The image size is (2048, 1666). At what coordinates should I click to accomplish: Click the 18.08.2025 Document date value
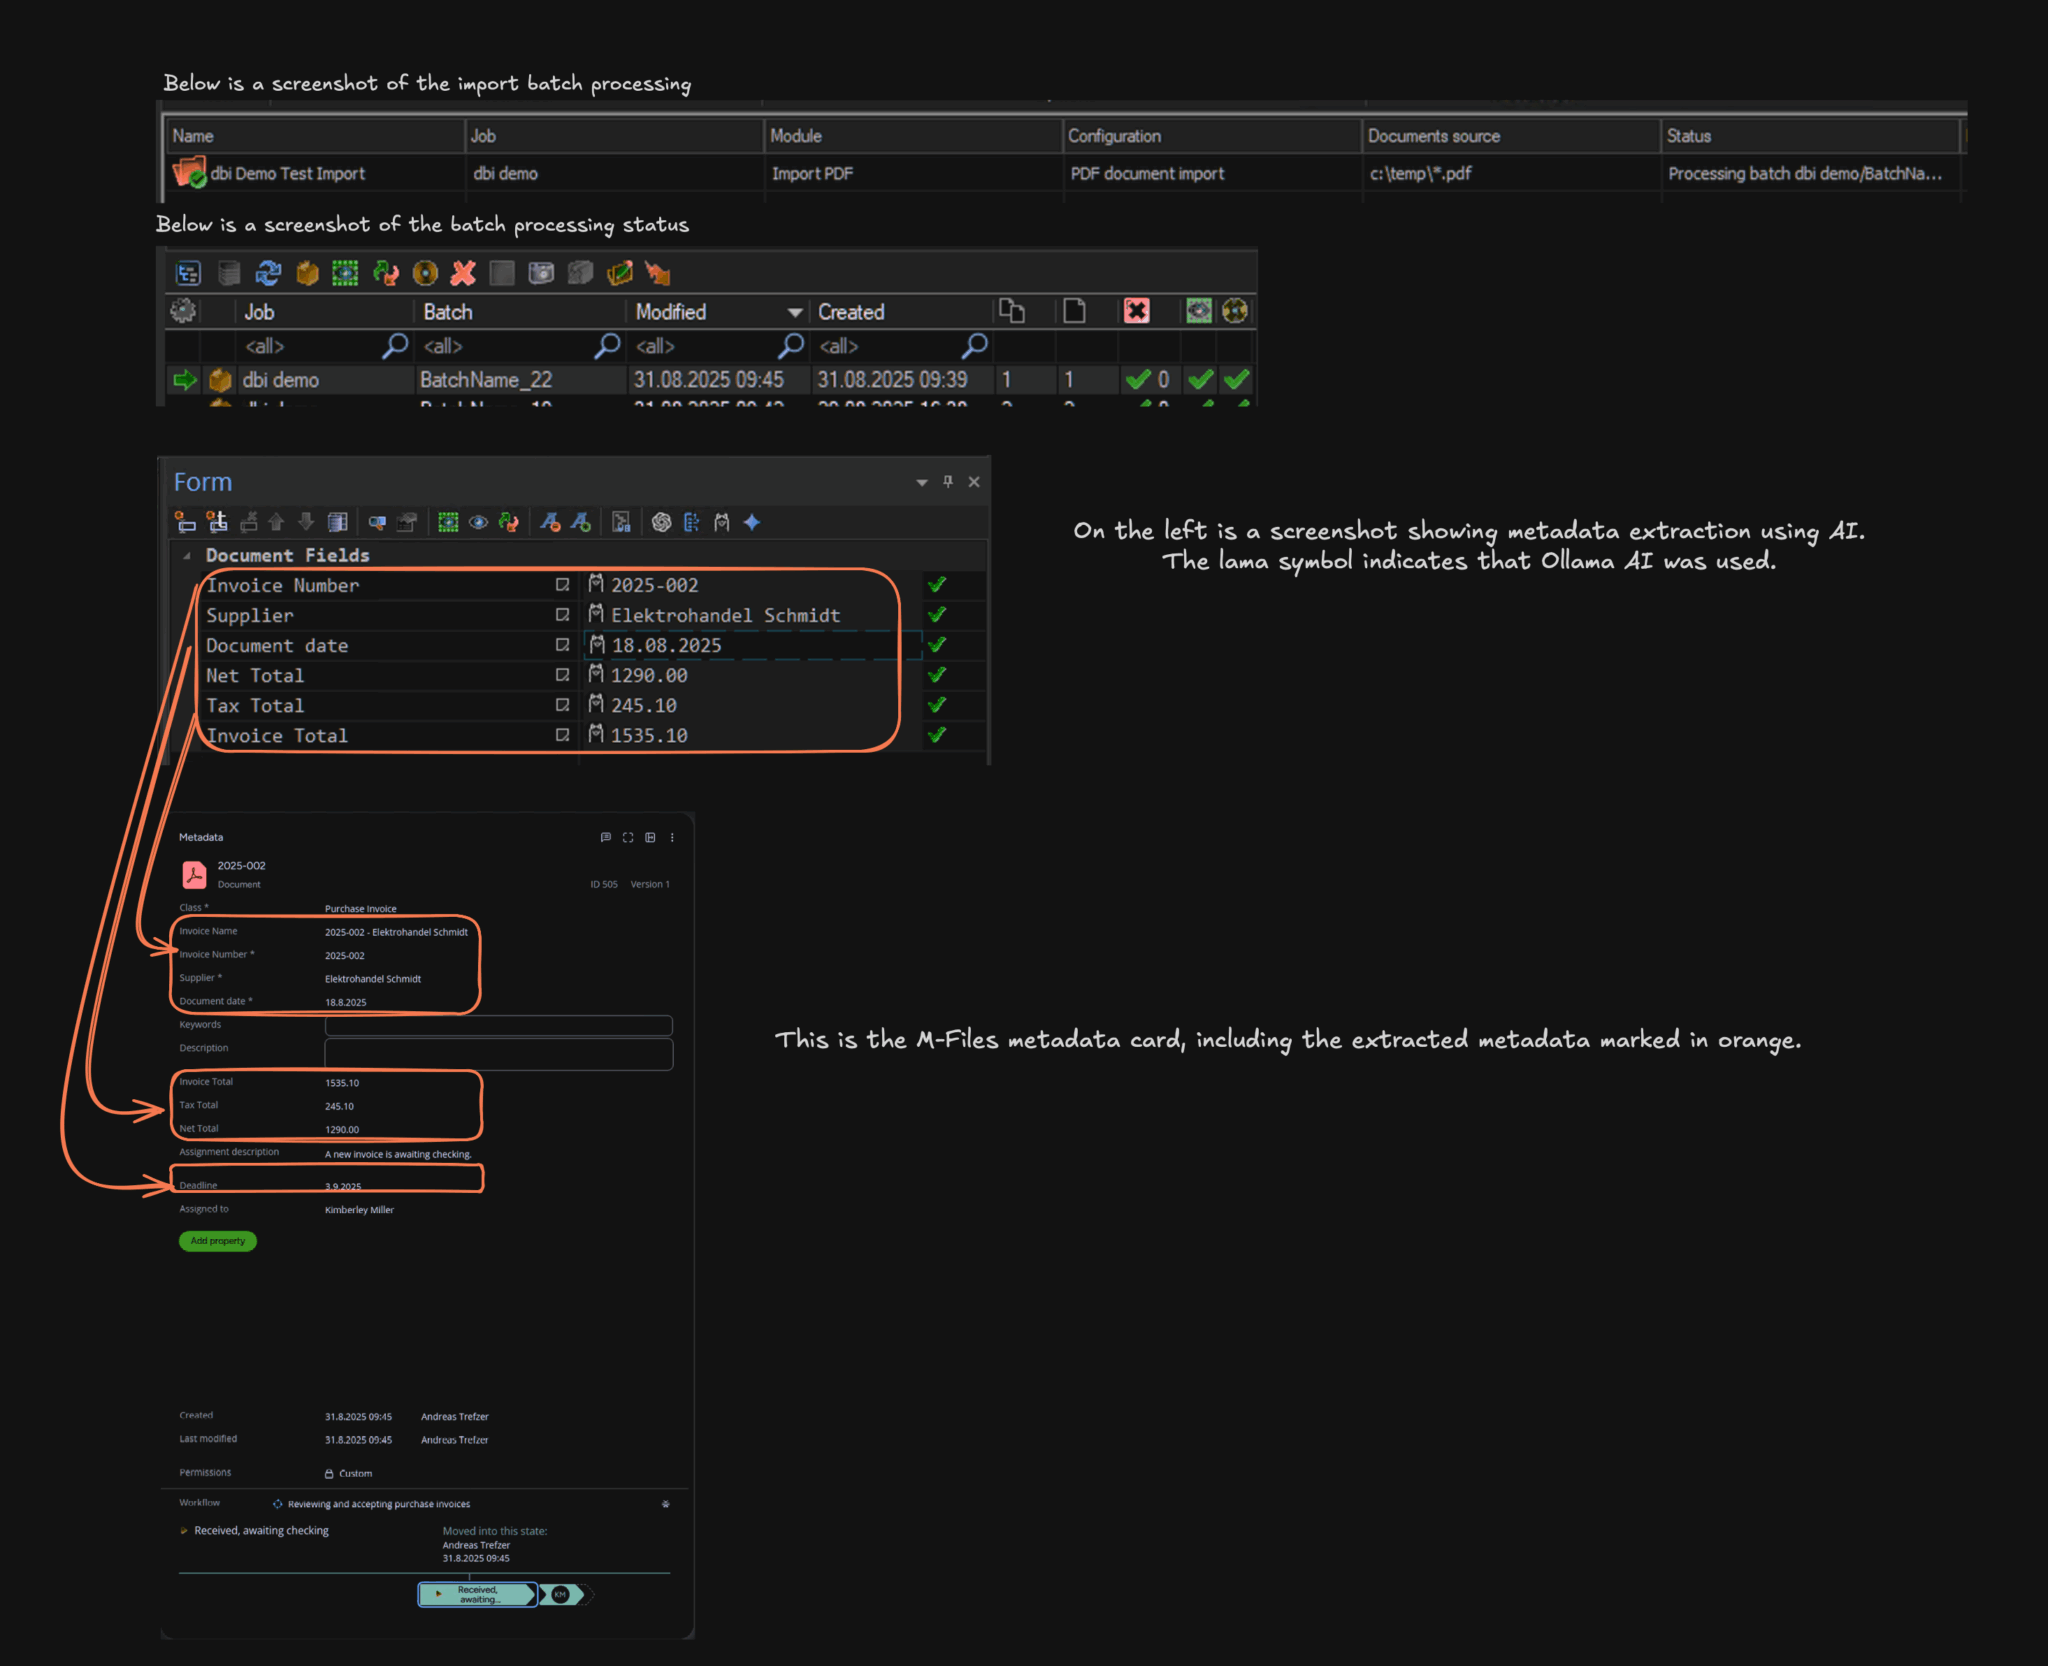[666, 645]
